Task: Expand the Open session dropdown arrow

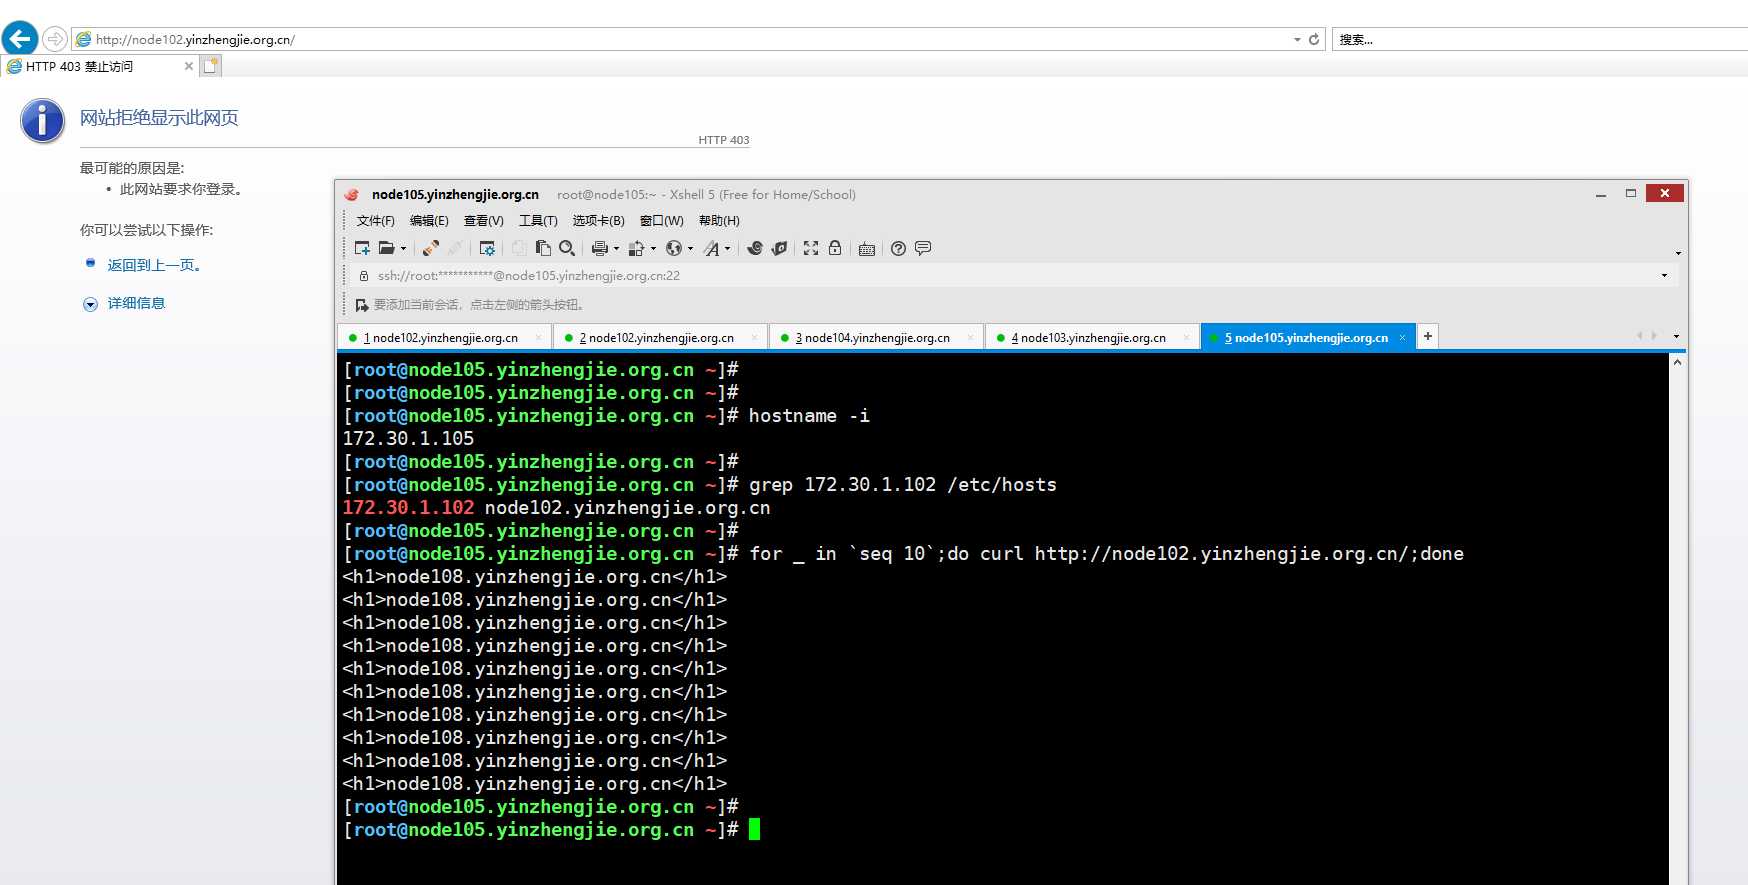Action: point(403,249)
